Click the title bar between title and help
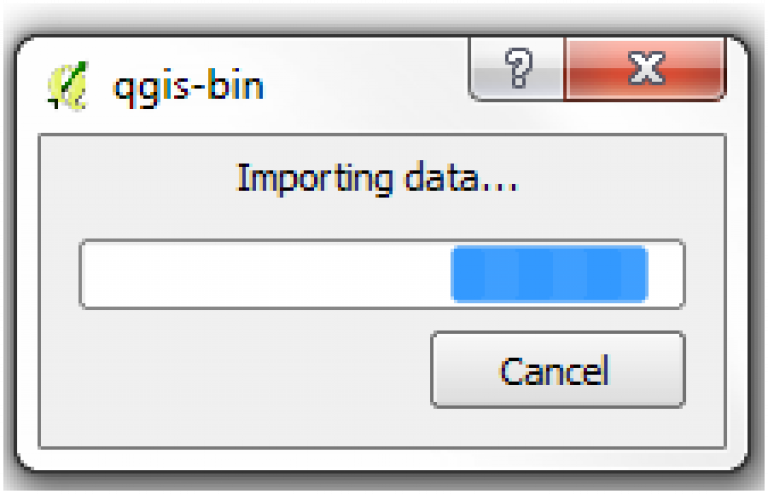The image size is (768, 494). click(x=367, y=86)
